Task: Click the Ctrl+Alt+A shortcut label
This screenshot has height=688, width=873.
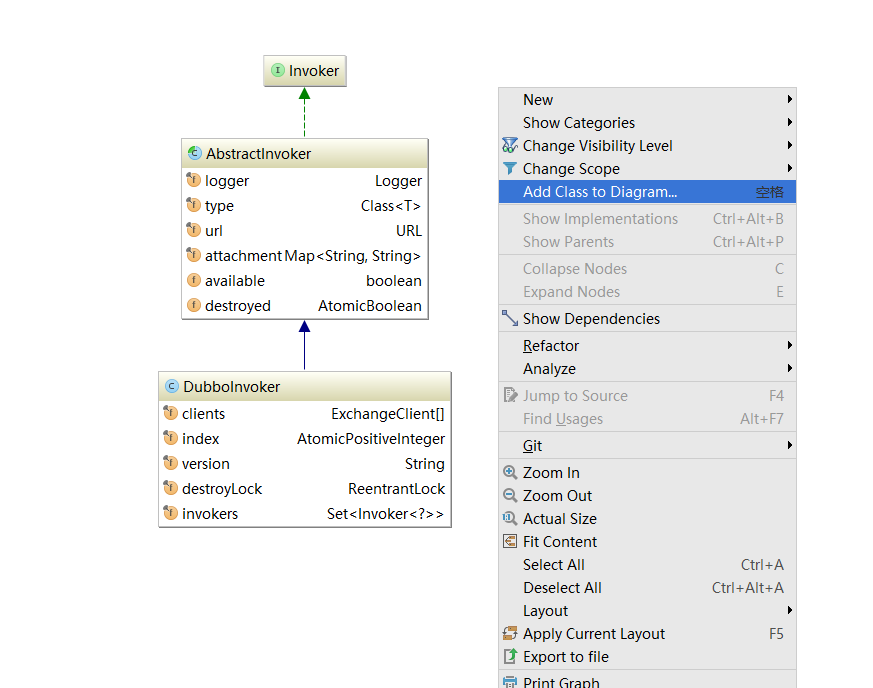Action: coord(747,587)
